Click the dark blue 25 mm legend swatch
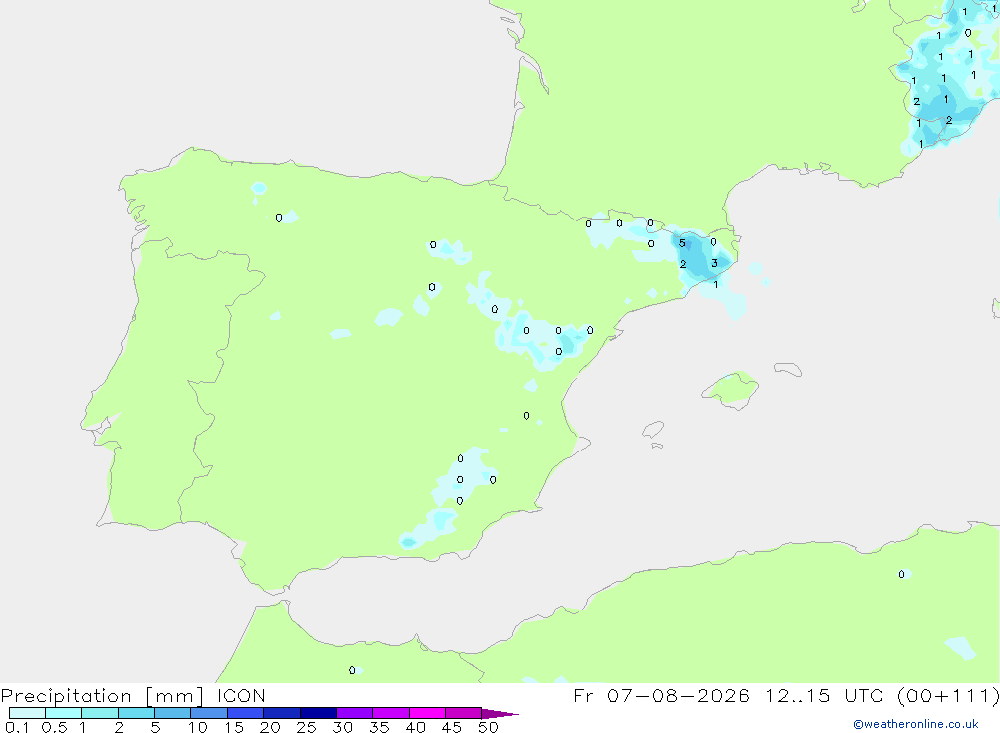1000x733 pixels. tap(318, 713)
